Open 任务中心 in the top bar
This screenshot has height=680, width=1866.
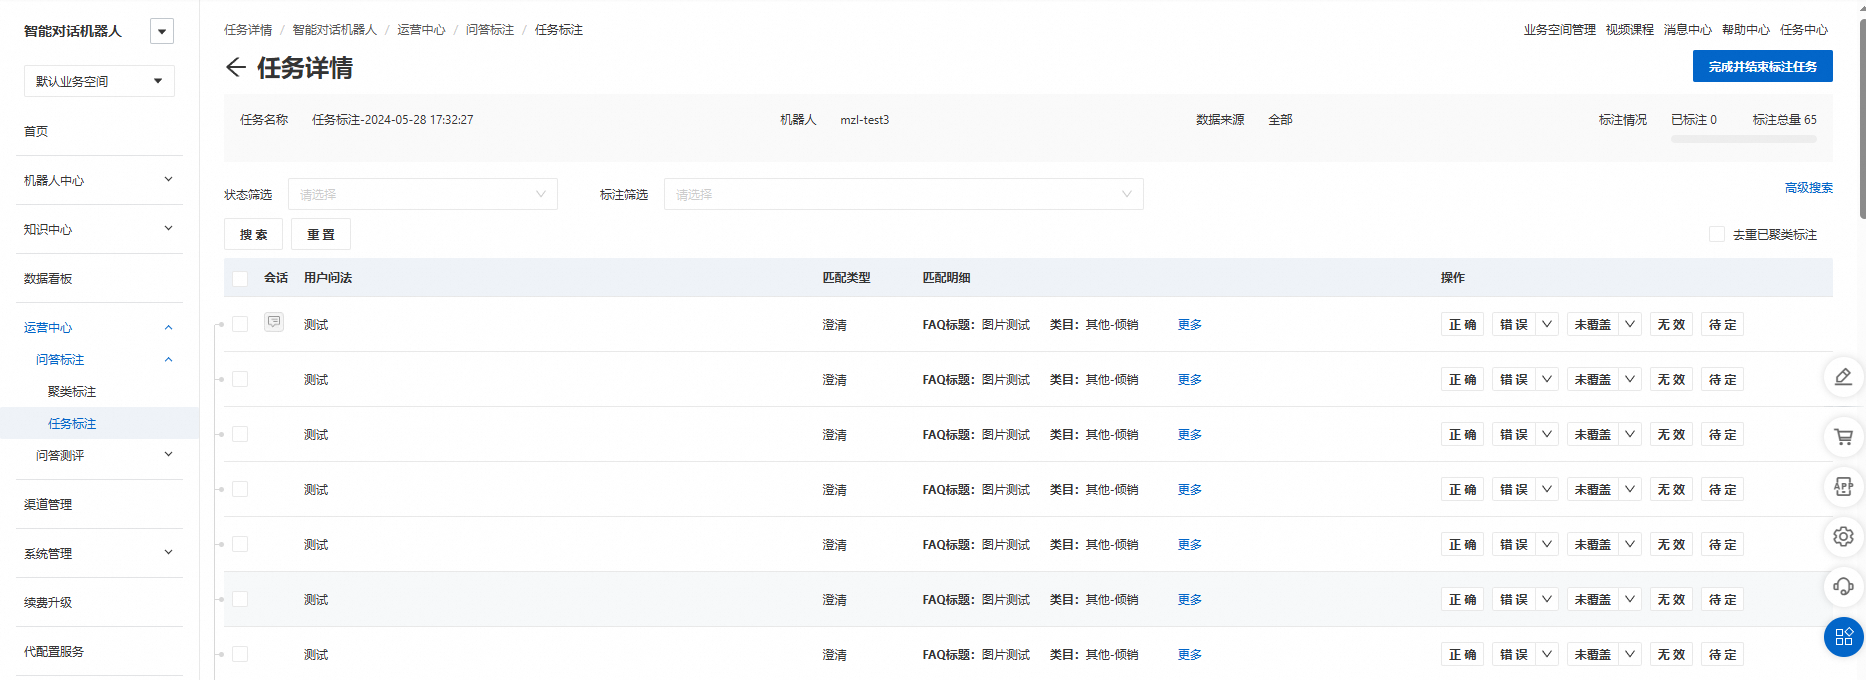[1804, 30]
